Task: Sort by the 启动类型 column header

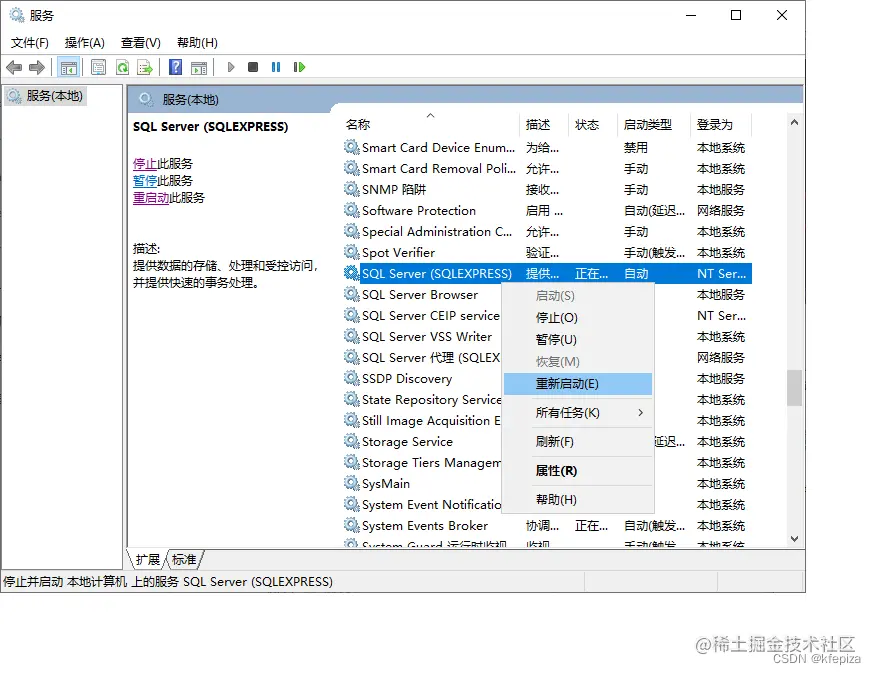Action: point(654,125)
